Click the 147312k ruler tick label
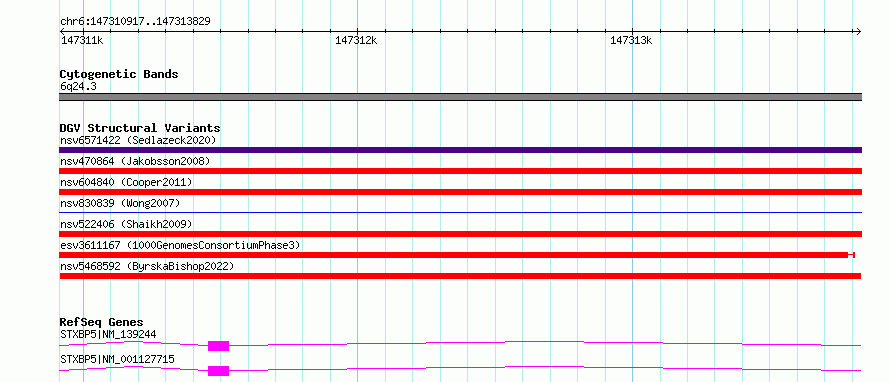 point(356,41)
